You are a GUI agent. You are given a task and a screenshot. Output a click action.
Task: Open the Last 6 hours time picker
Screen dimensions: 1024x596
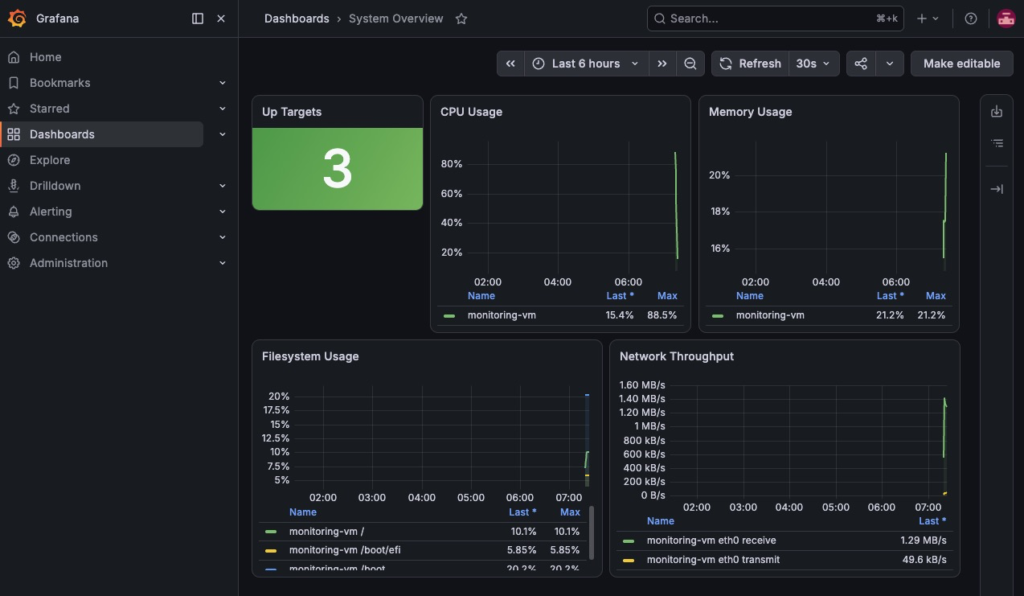click(586, 63)
